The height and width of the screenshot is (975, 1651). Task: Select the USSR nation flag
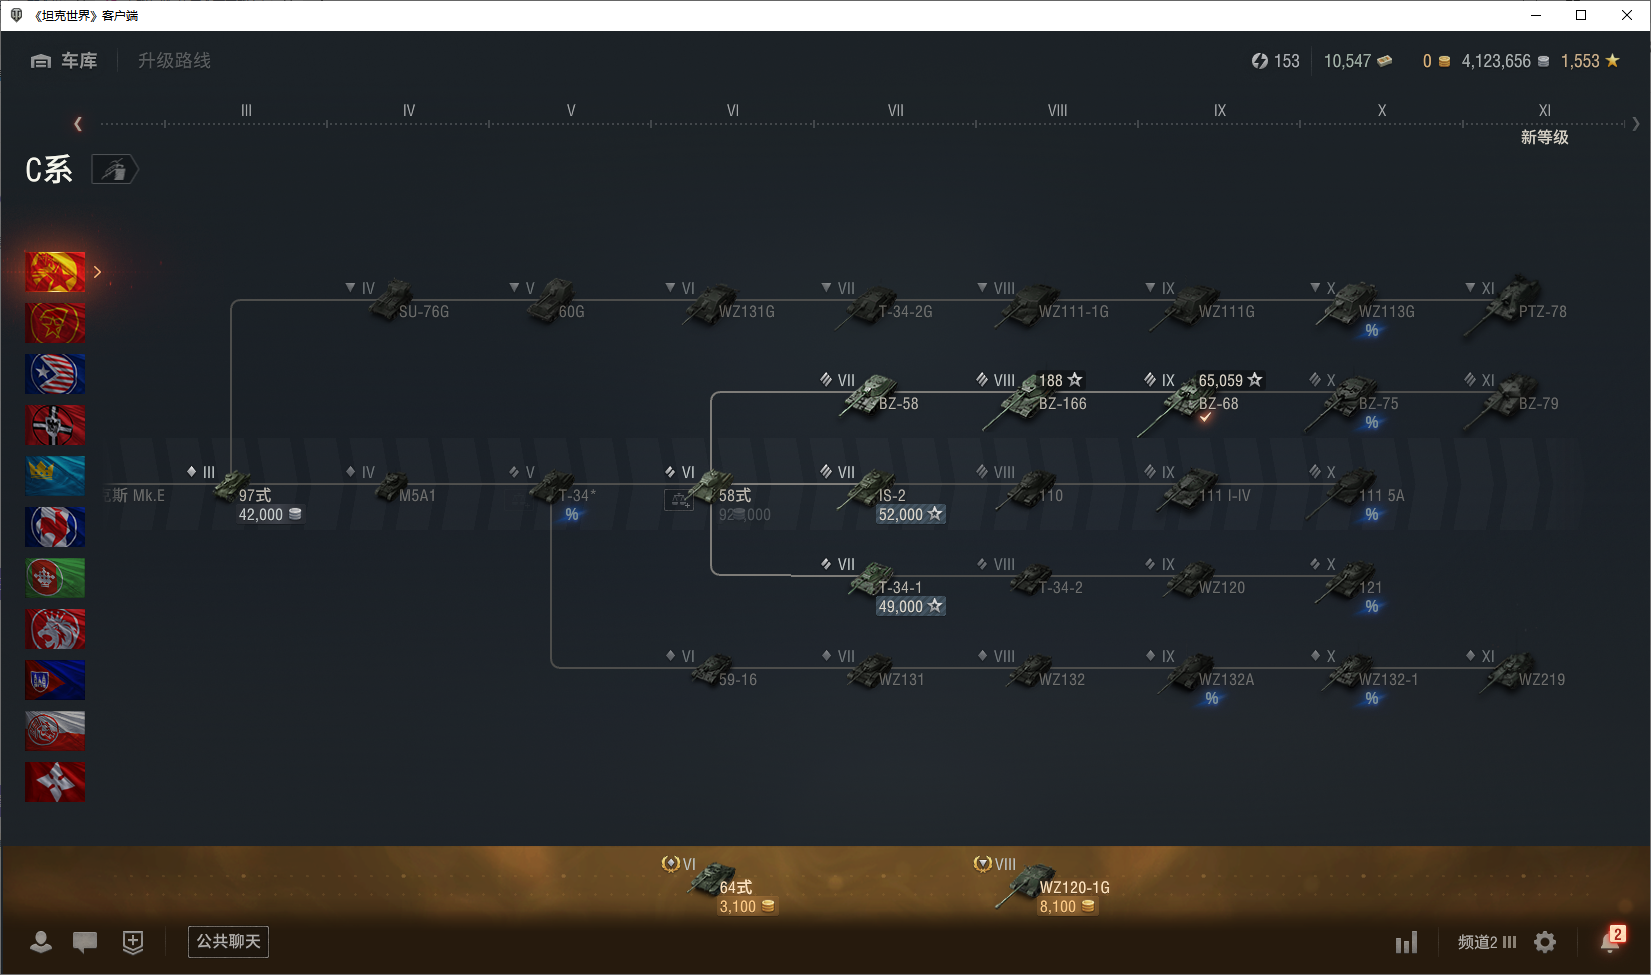[x=55, y=323]
